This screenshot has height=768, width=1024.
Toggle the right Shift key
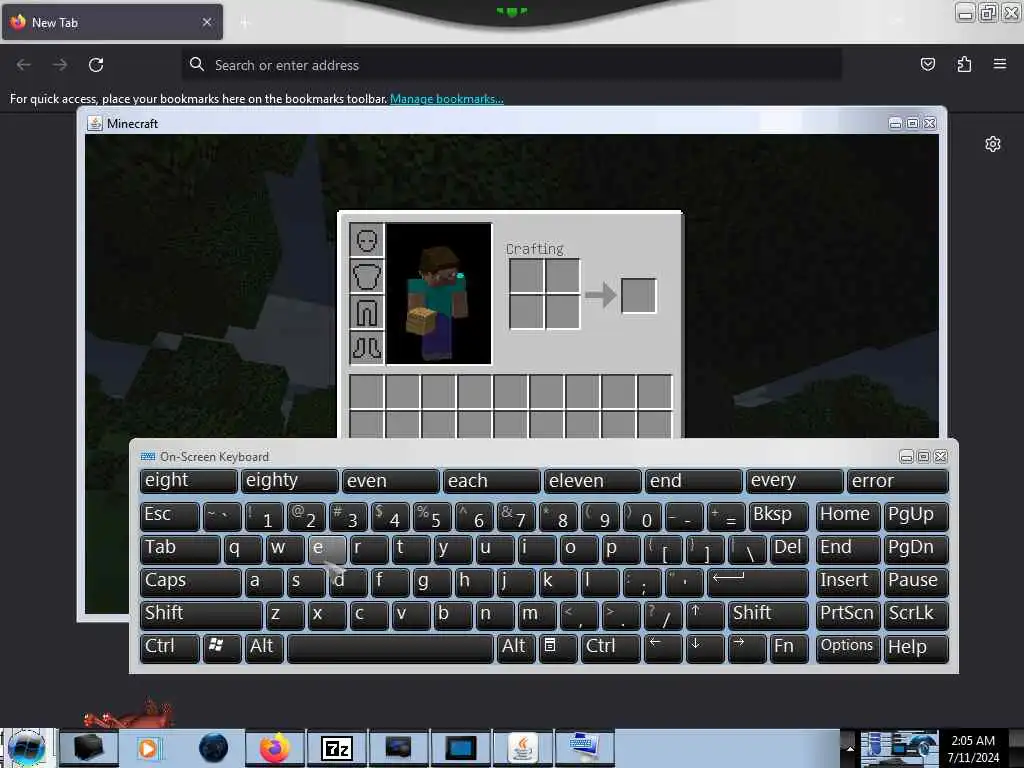768,615
